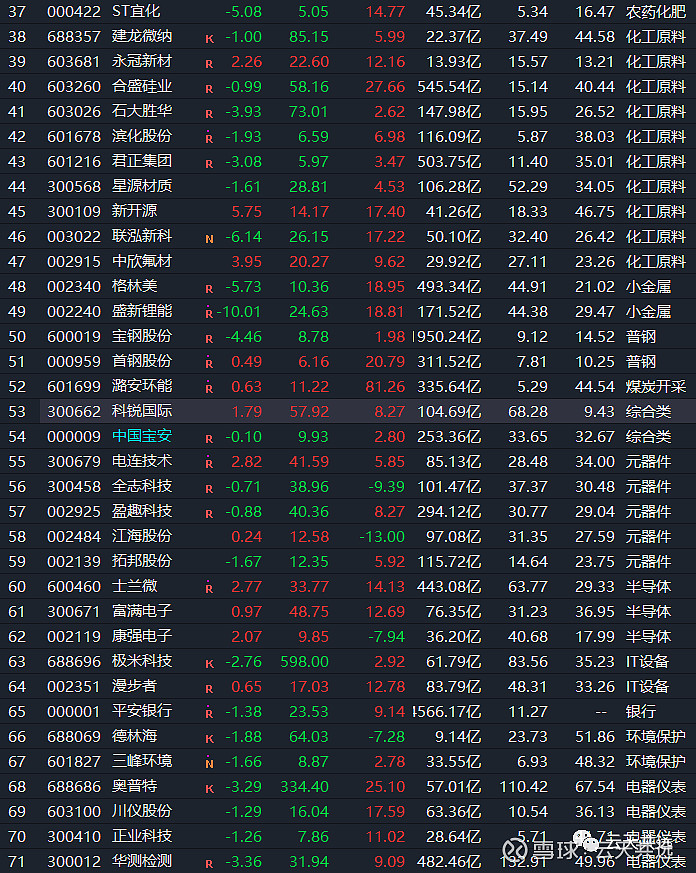Select stock name 江海股份
This screenshot has width=696, height=873.
click(x=142, y=536)
